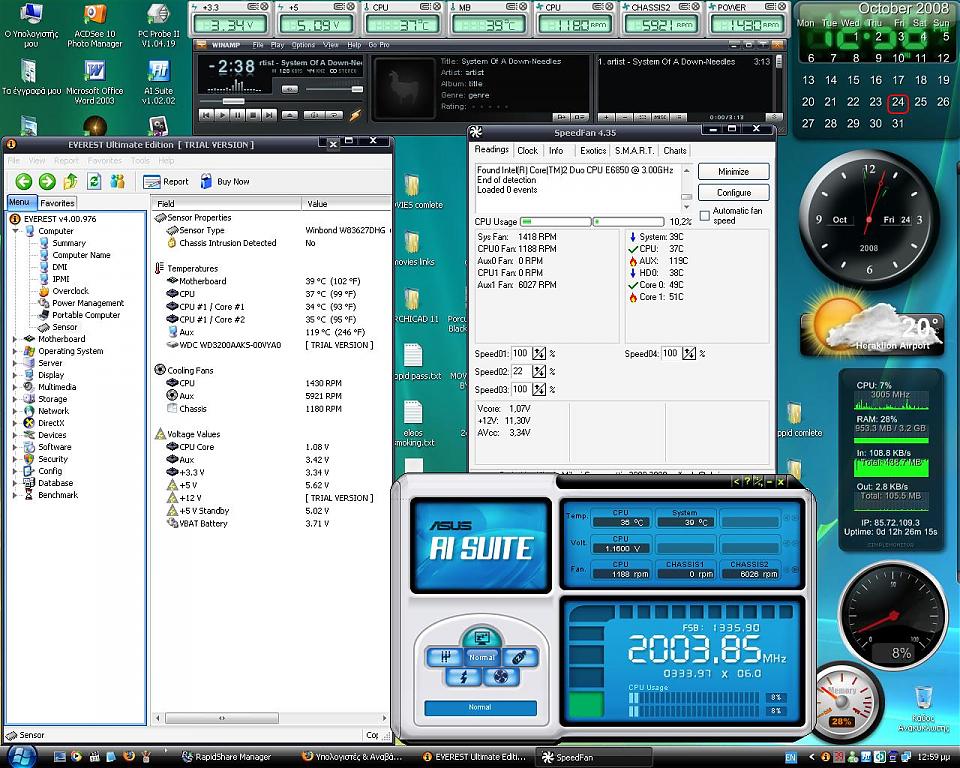Screen dimensions: 960x768
Task: Click the Winamp Pause button
Action: pyautogui.click(x=238, y=115)
